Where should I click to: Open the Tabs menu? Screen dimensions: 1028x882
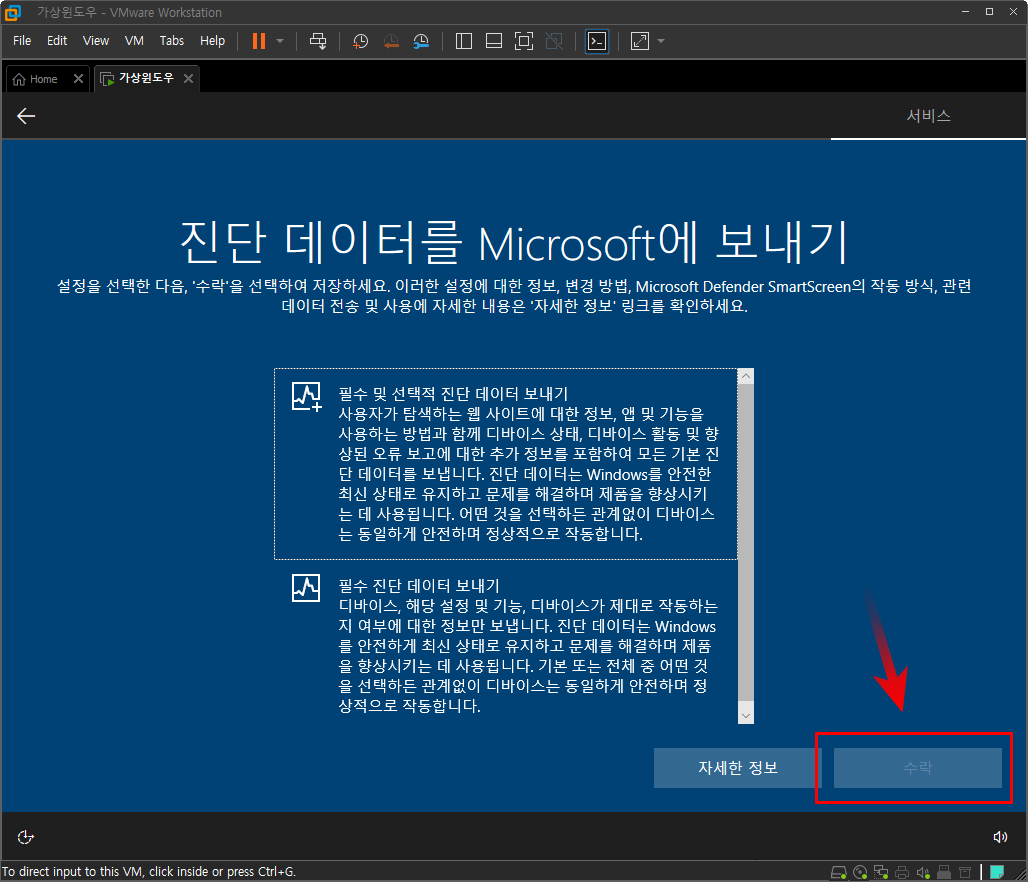[x=172, y=41]
